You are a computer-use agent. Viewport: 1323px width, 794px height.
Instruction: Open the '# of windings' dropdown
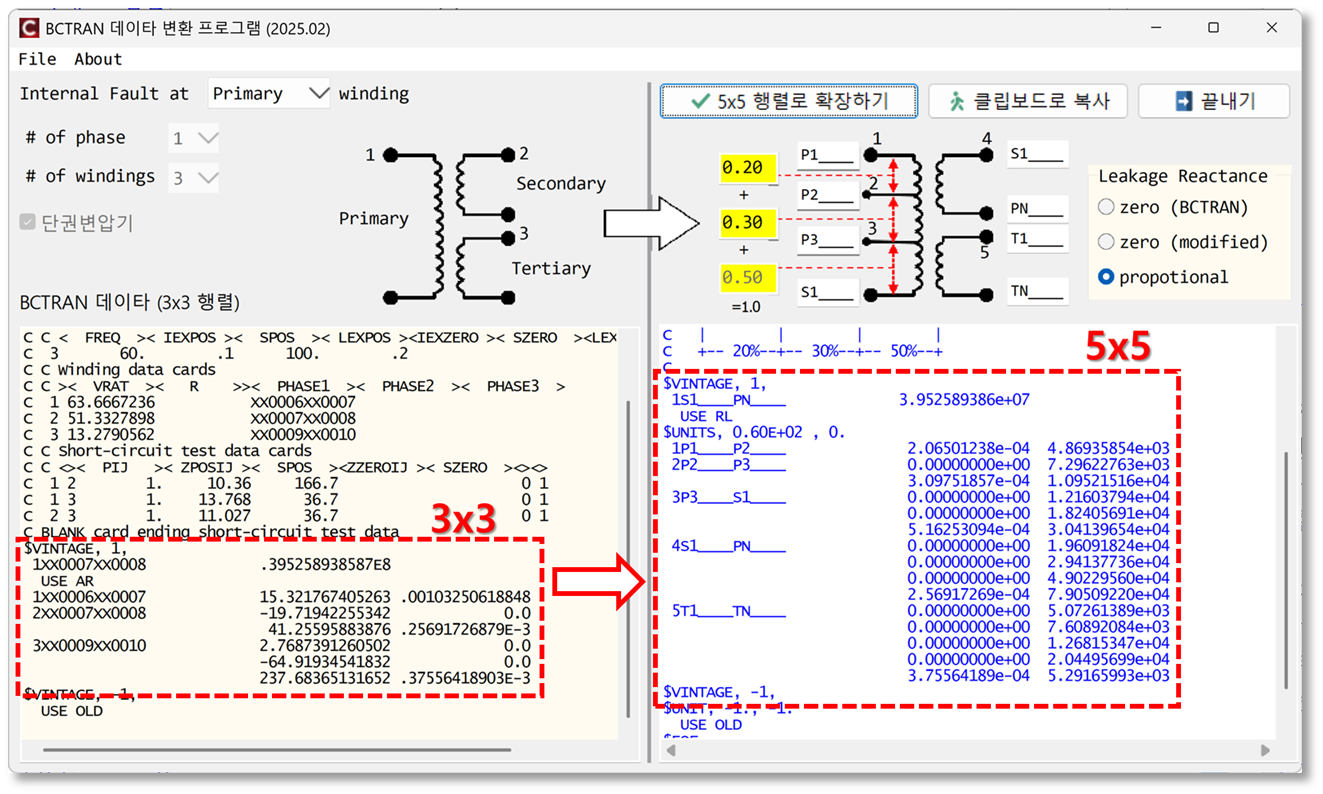point(194,178)
